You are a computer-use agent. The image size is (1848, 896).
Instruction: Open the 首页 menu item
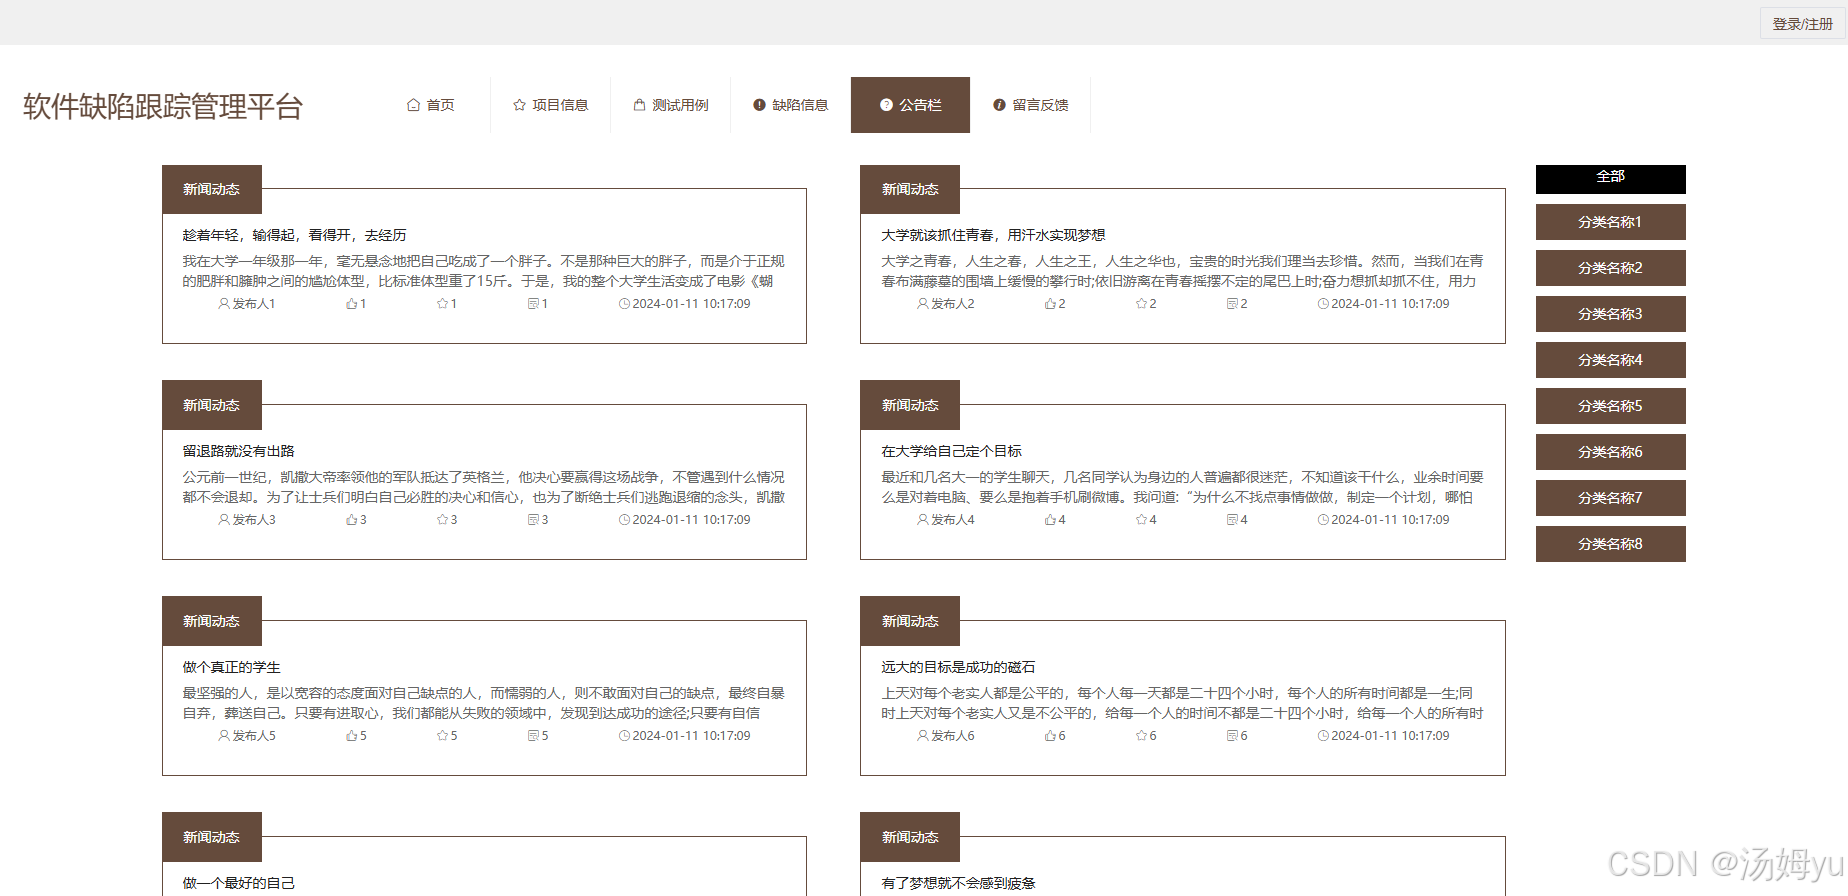pos(431,105)
